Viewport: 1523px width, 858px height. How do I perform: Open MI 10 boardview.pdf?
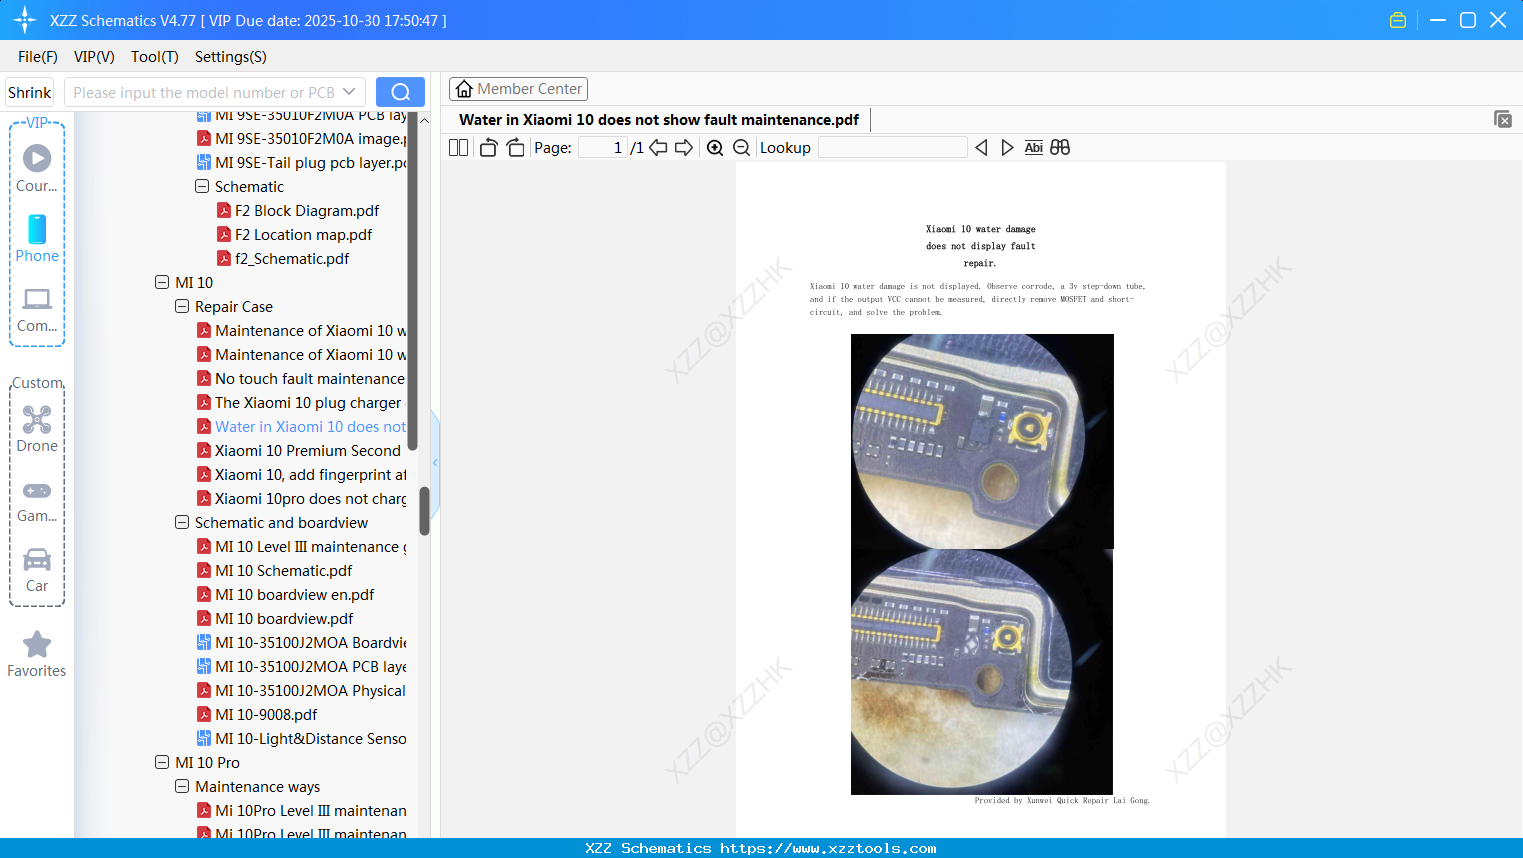point(275,618)
